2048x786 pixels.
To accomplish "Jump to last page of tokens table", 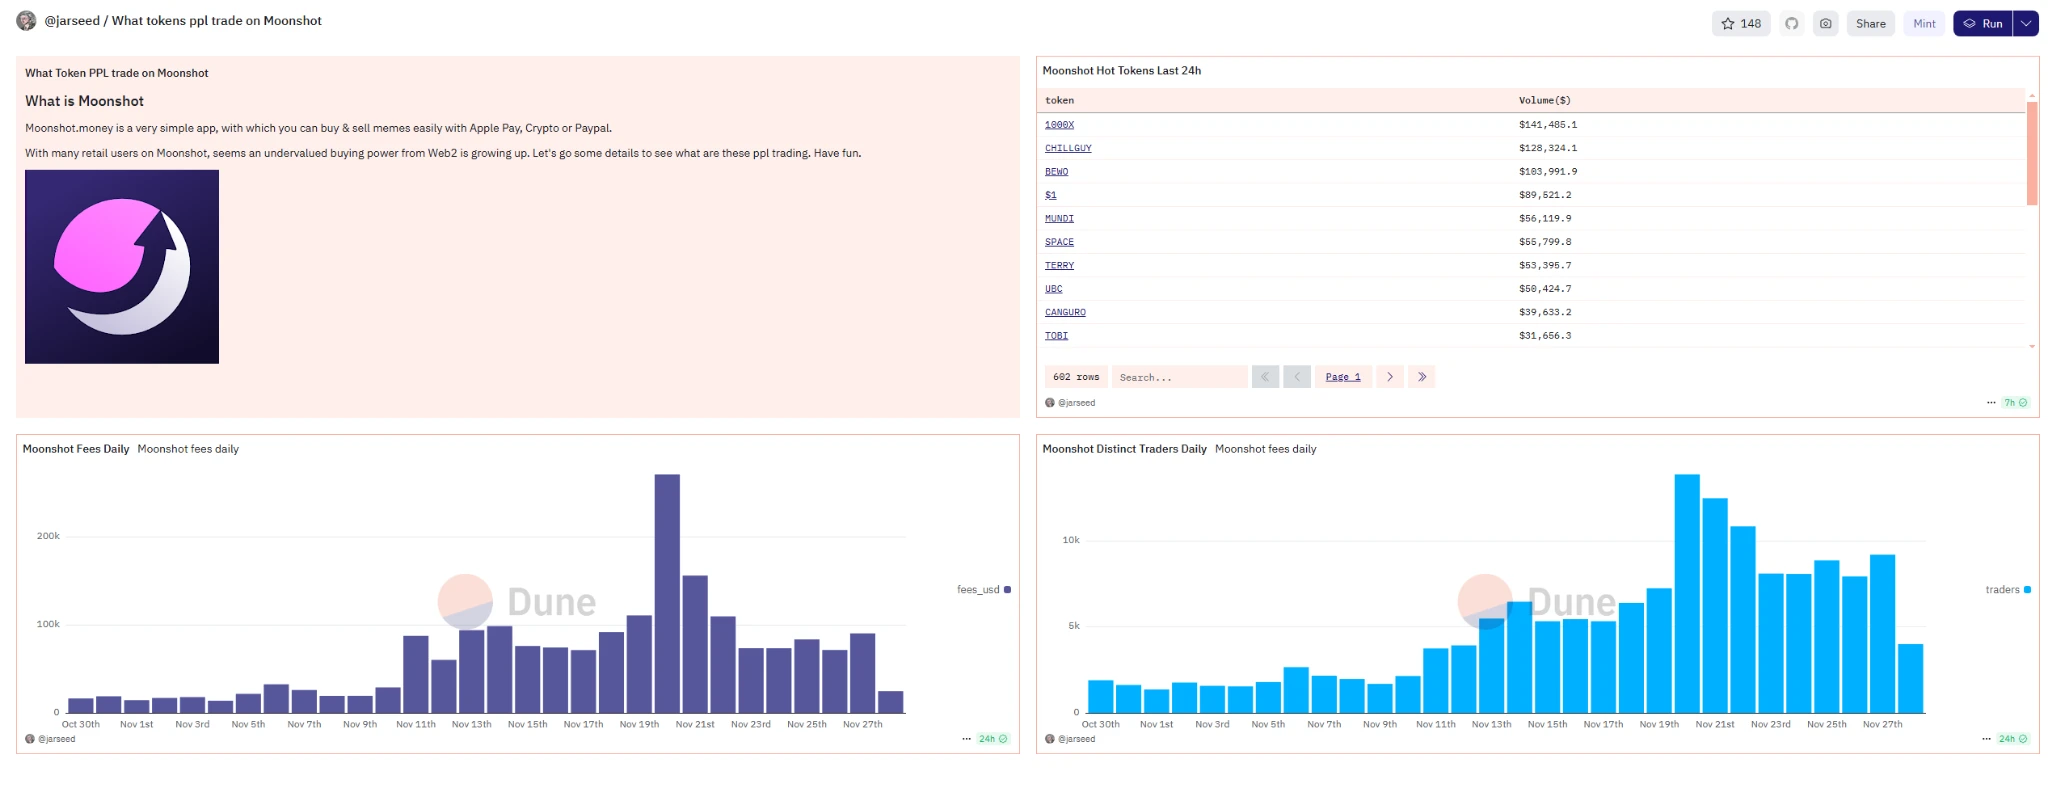I will click(1421, 377).
